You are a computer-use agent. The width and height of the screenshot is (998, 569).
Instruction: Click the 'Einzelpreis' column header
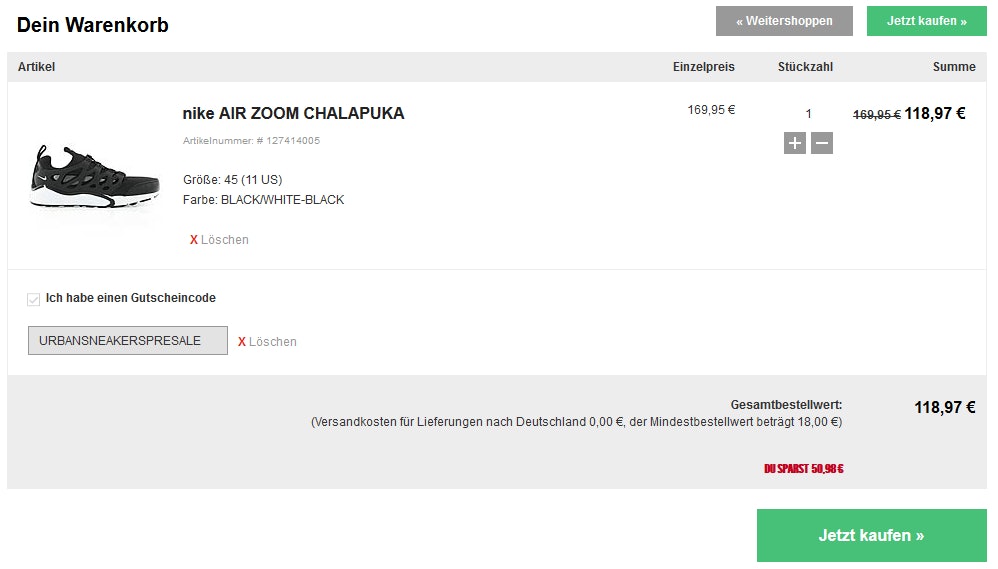[x=703, y=67]
